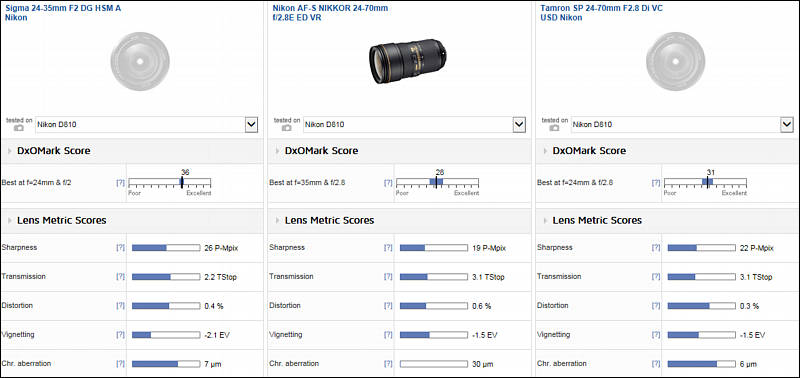Image resolution: width=800 pixels, height=378 pixels.
Task: Select '22 P-Mpix' sharpness value
Action: pos(757,248)
